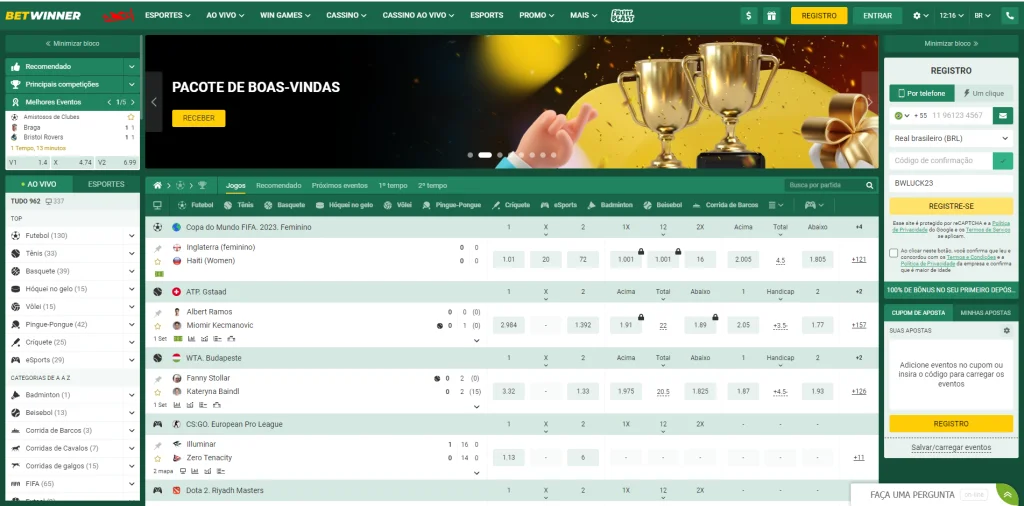
Task: Open the dollar payments icon
Action: point(748,16)
